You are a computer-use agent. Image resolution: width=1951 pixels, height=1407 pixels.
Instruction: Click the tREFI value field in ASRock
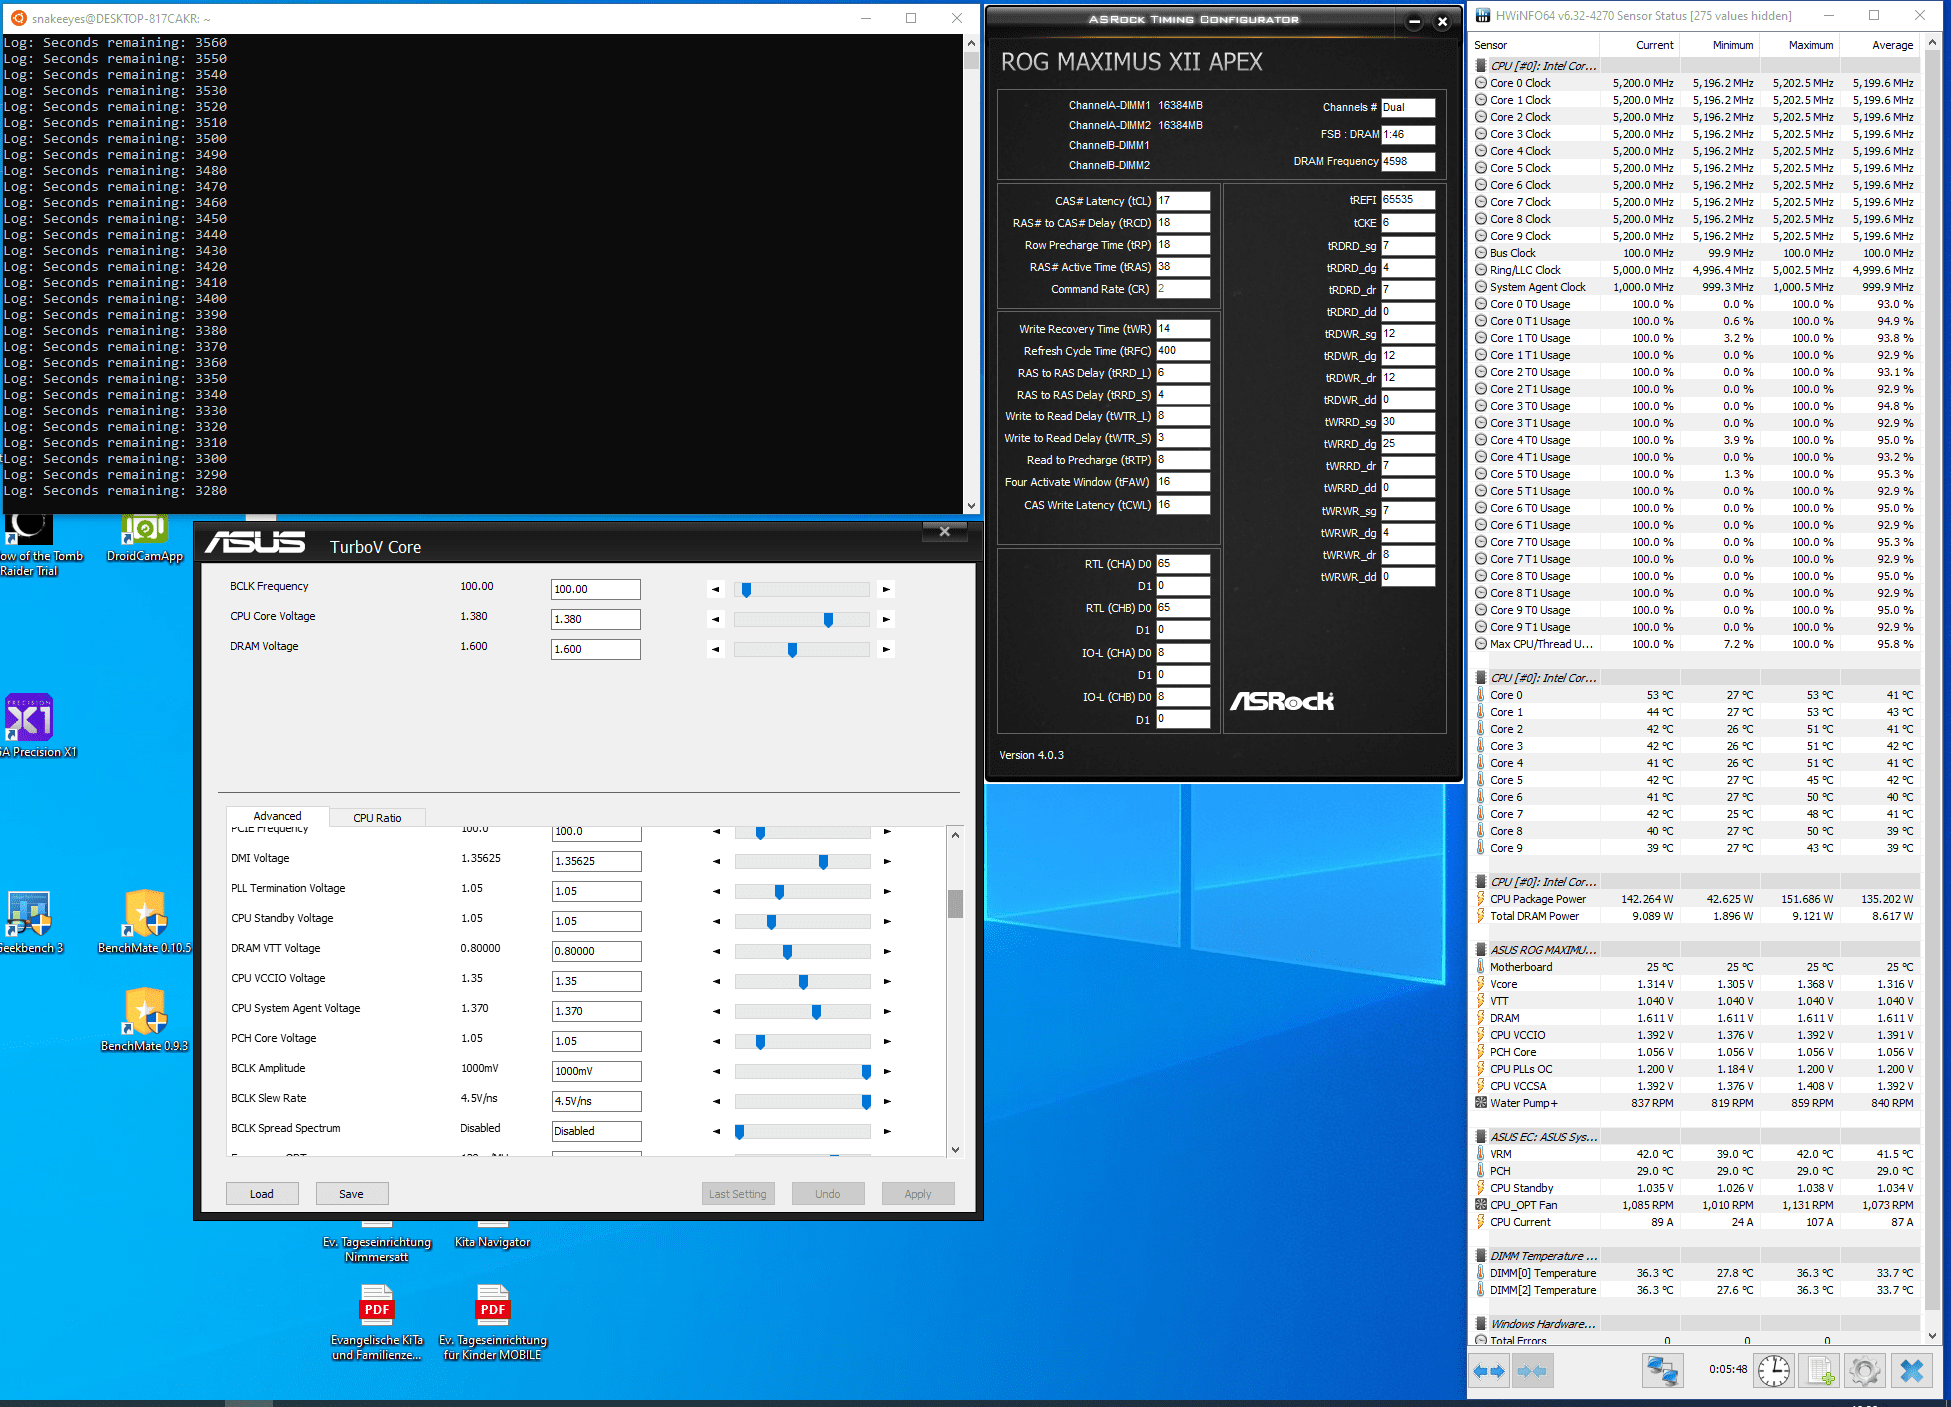[x=1408, y=200]
